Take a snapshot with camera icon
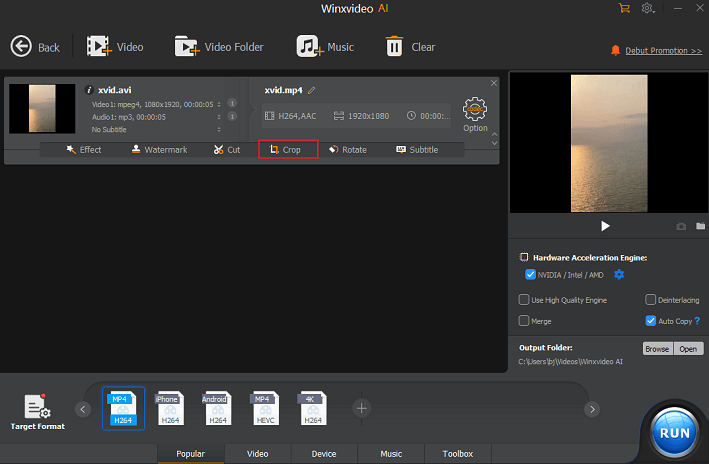Viewport: 709px width, 464px height. click(681, 226)
